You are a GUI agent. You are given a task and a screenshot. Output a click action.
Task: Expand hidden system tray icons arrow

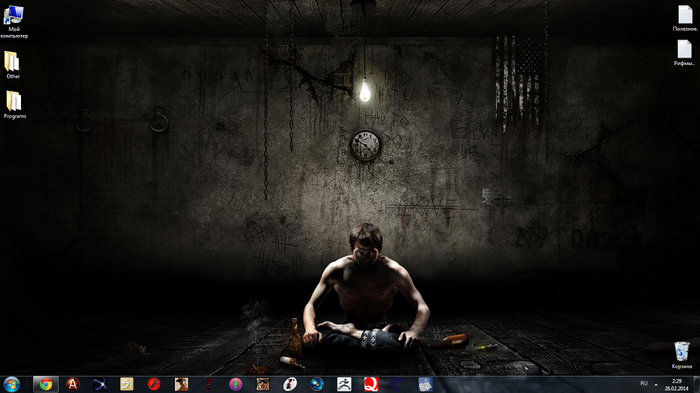pos(656,384)
